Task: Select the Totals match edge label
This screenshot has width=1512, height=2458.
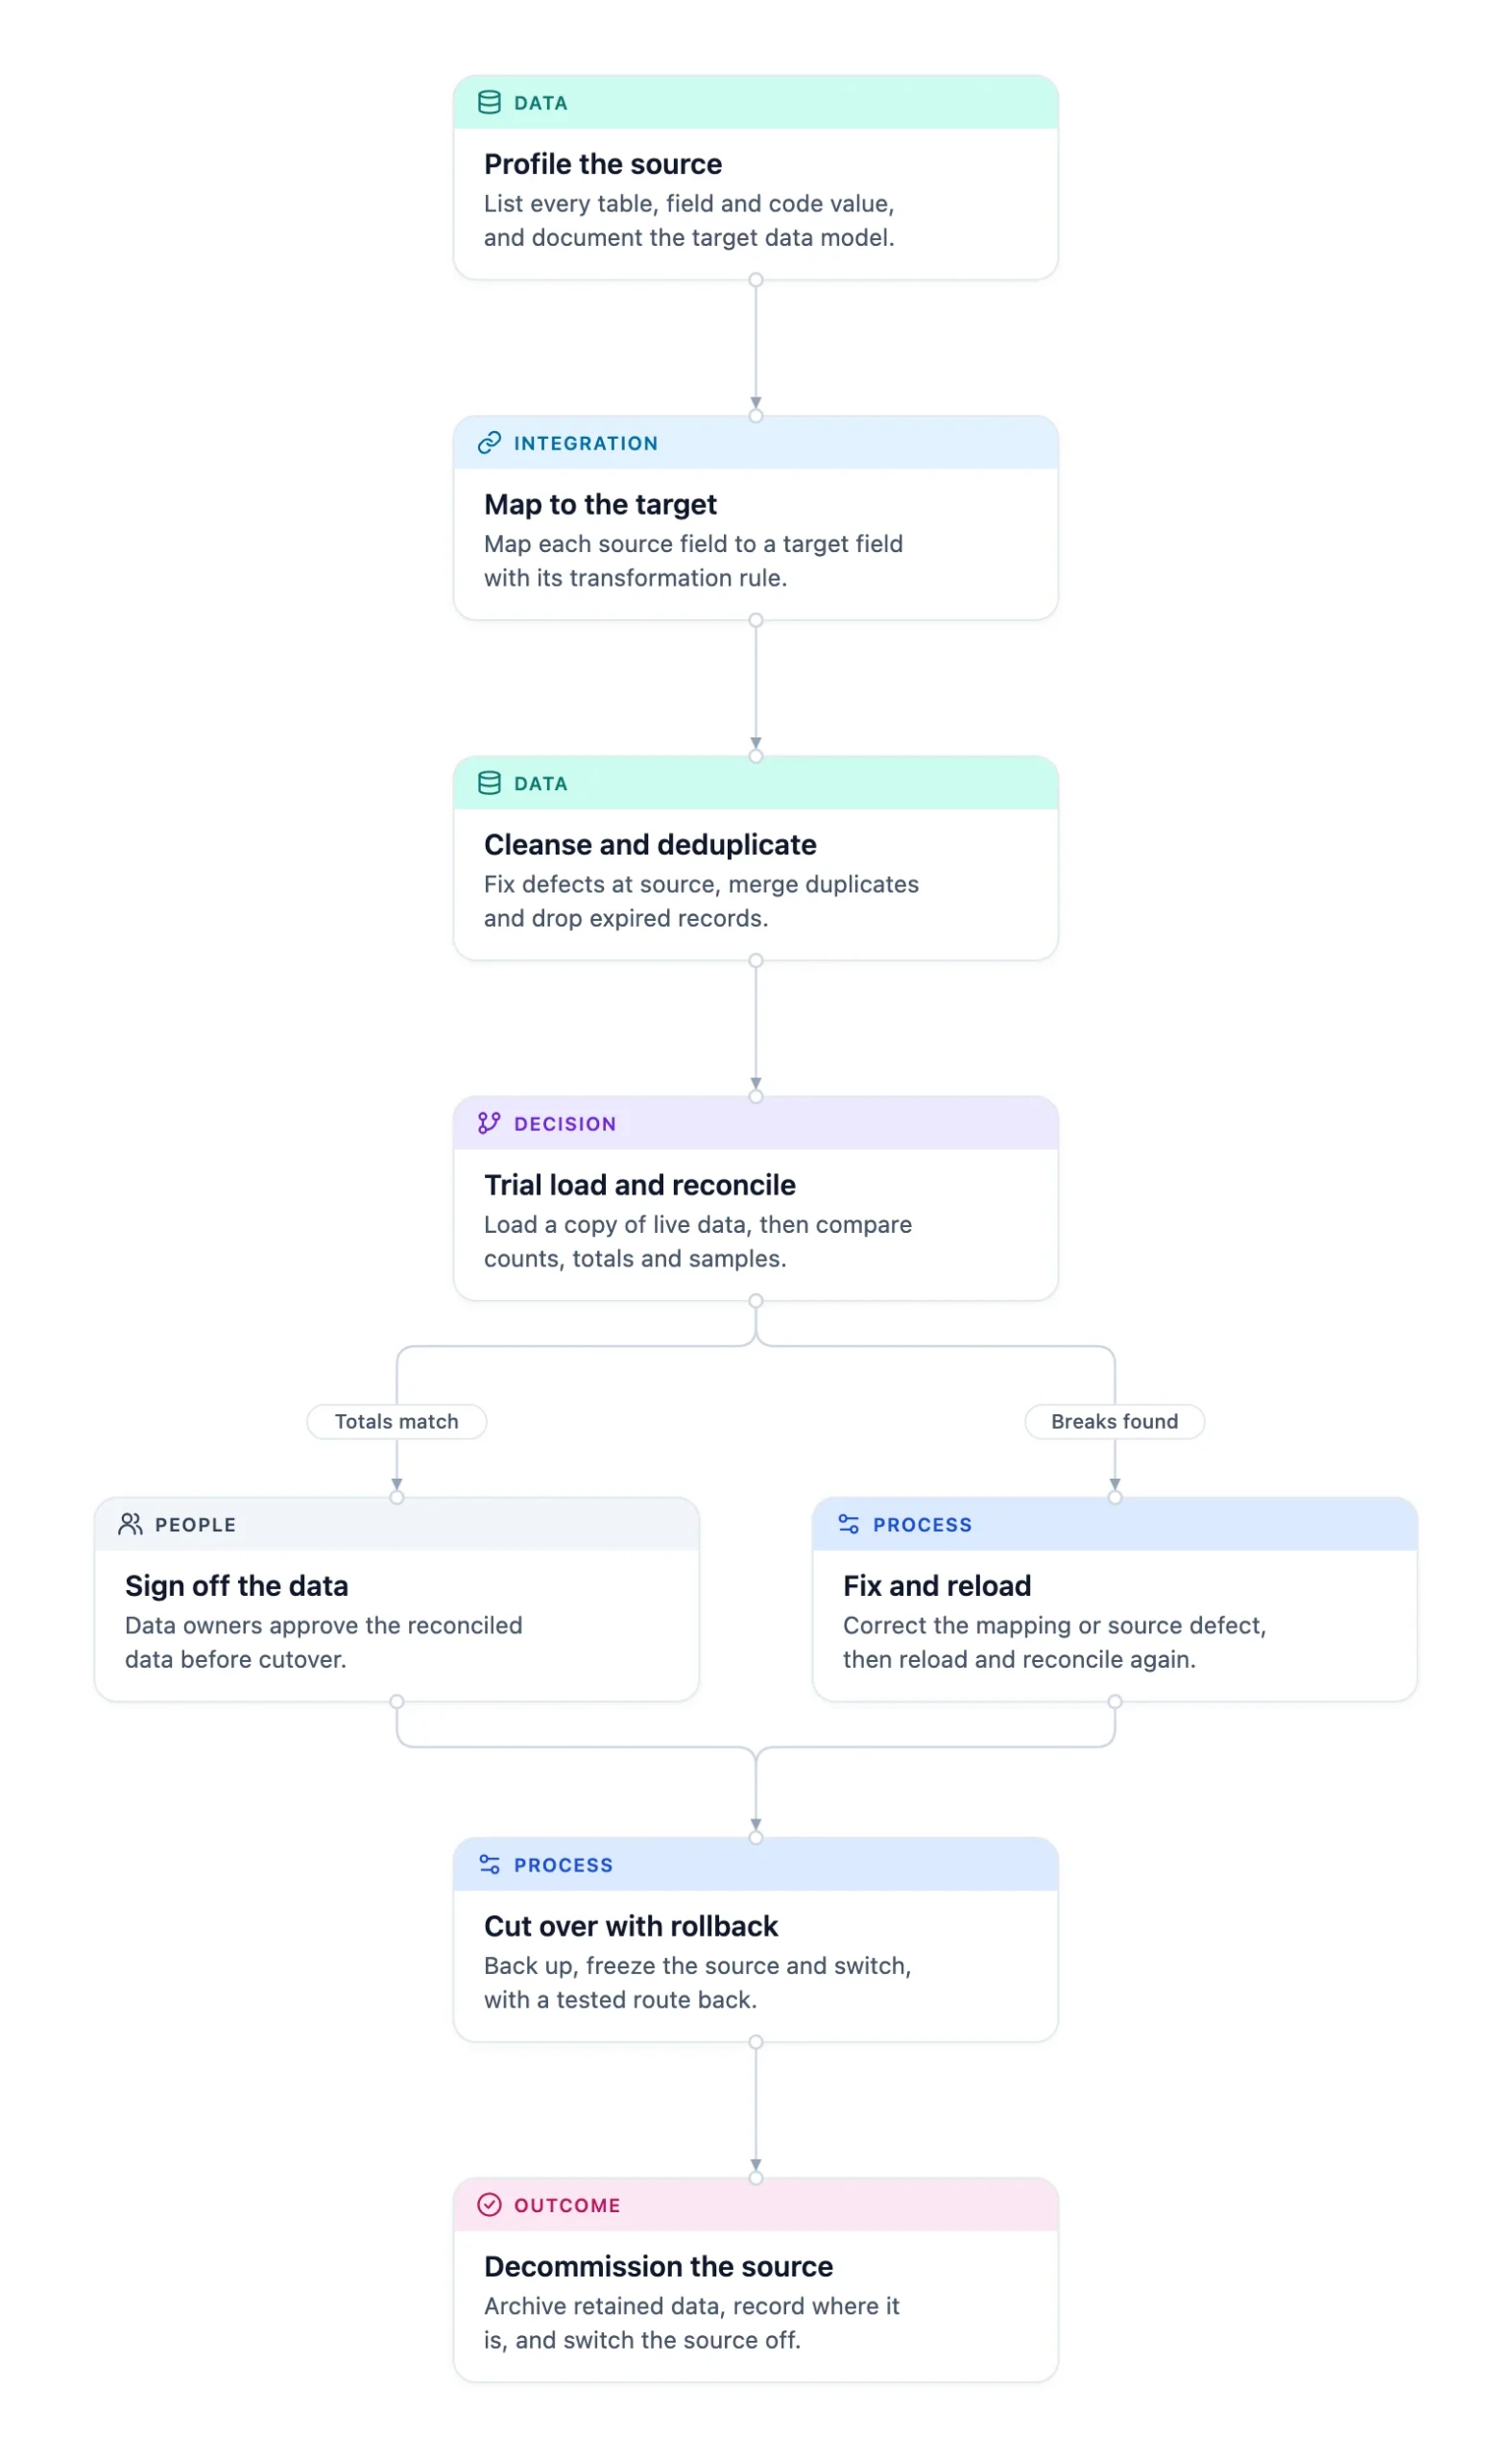Action: [396, 1421]
